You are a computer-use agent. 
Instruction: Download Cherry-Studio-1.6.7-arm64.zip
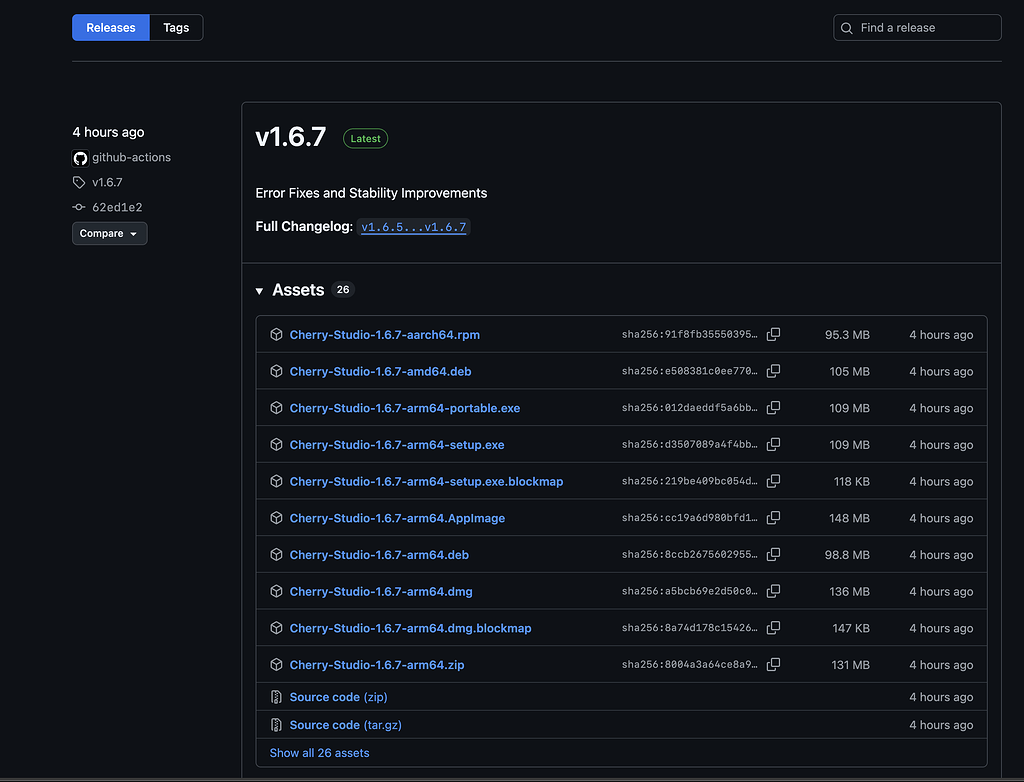click(x=377, y=664)
